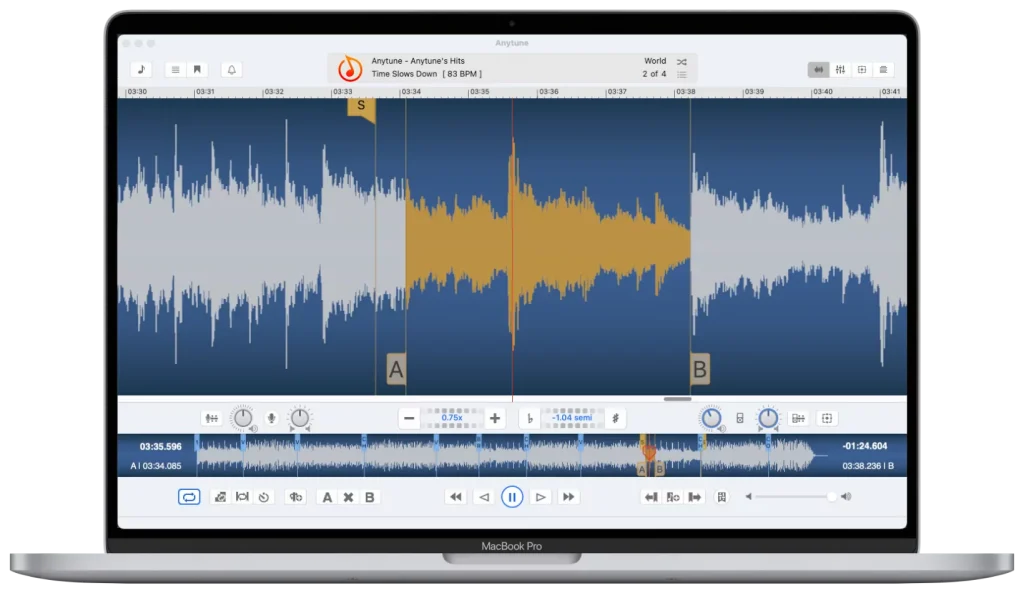This screenshot has width=1024, height=593.
Task: Adjust the blue balance knob
Action: (768, 418)
